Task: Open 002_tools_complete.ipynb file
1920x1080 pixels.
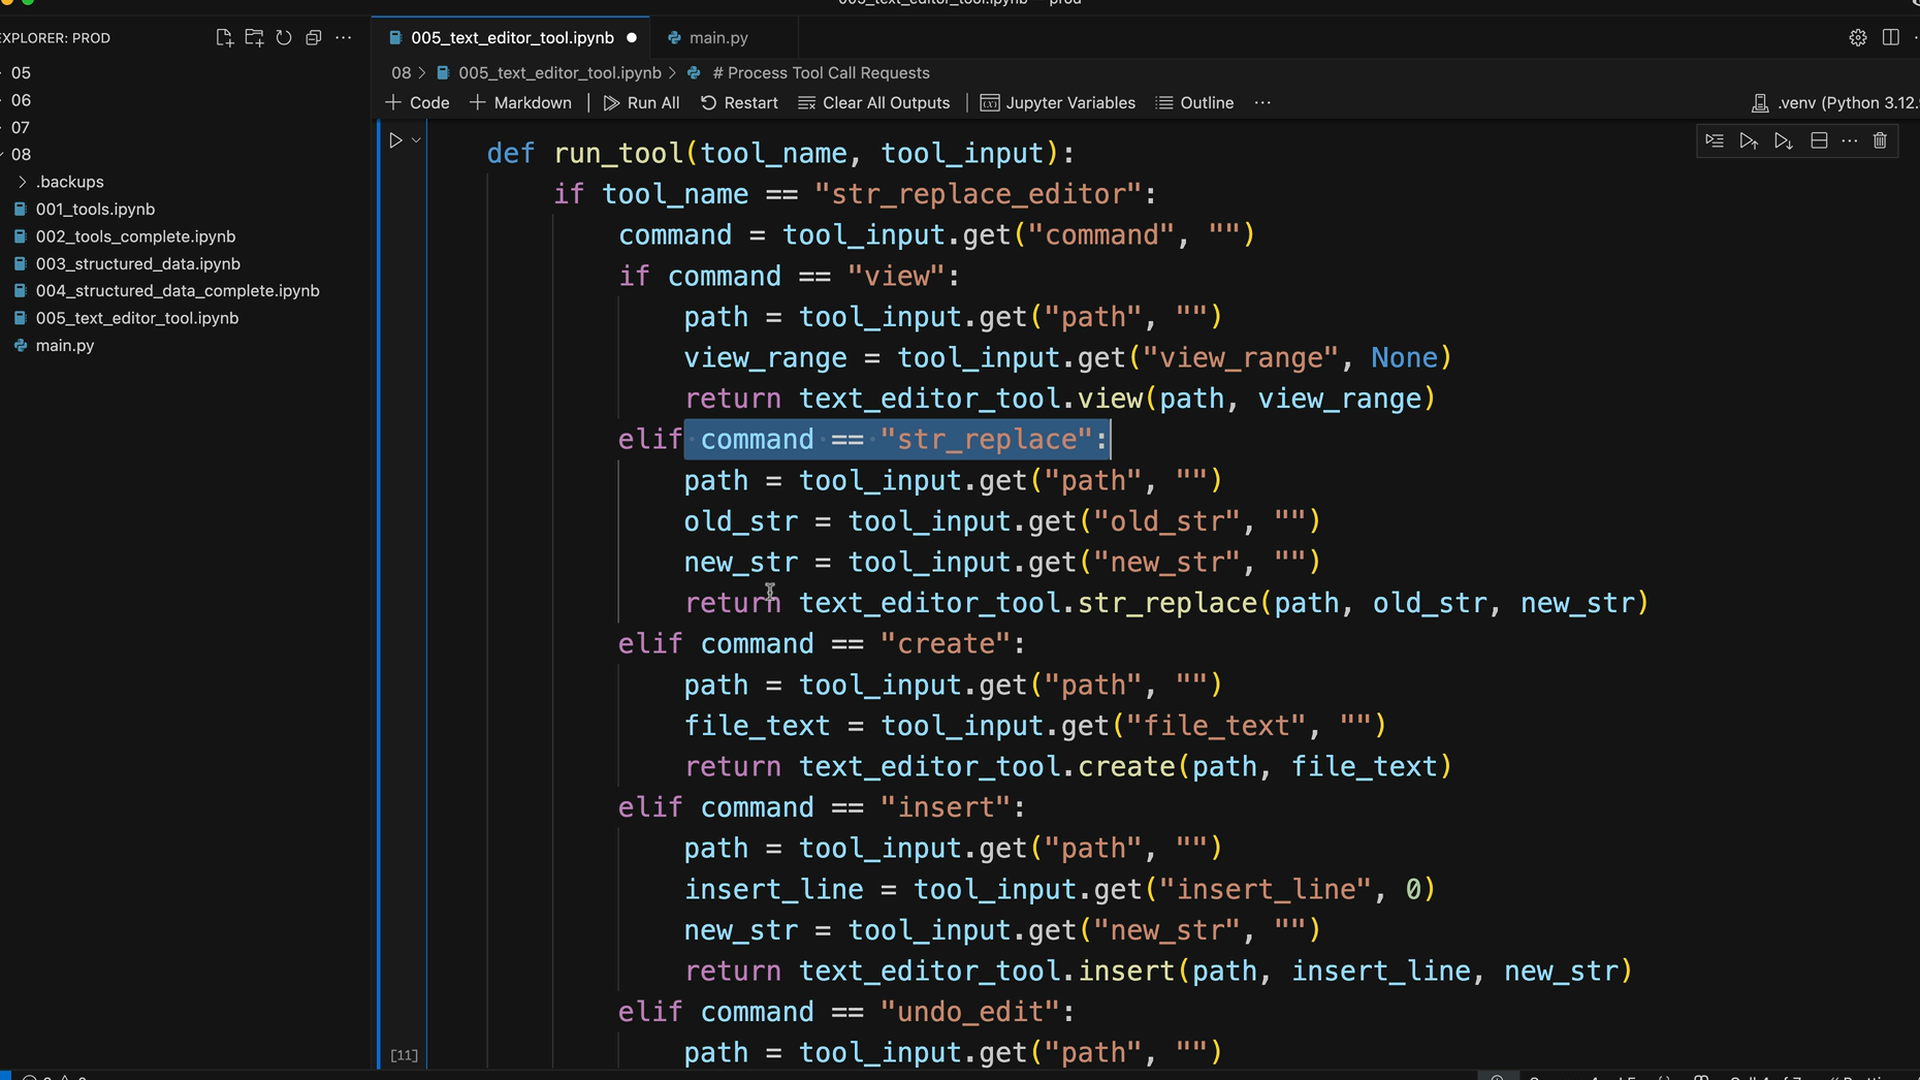Action: point(135,236)
